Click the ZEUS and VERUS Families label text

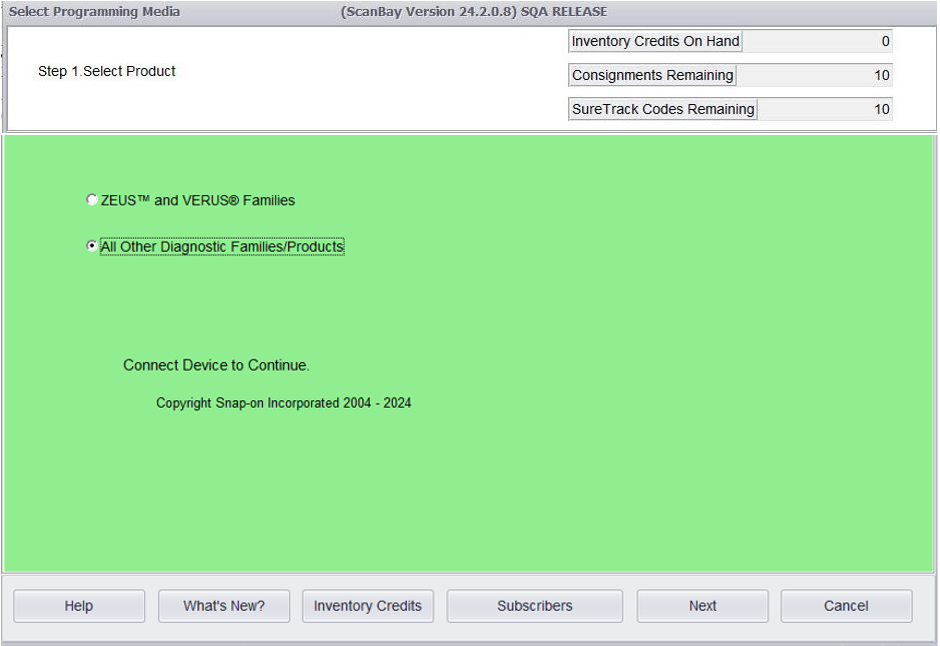tap(198, 200)
